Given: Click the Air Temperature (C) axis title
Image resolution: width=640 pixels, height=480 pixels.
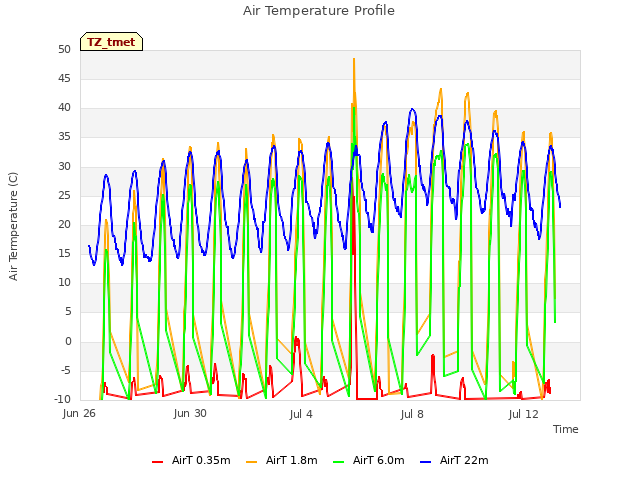Looking at the screenshot, I should coord(13,227).
